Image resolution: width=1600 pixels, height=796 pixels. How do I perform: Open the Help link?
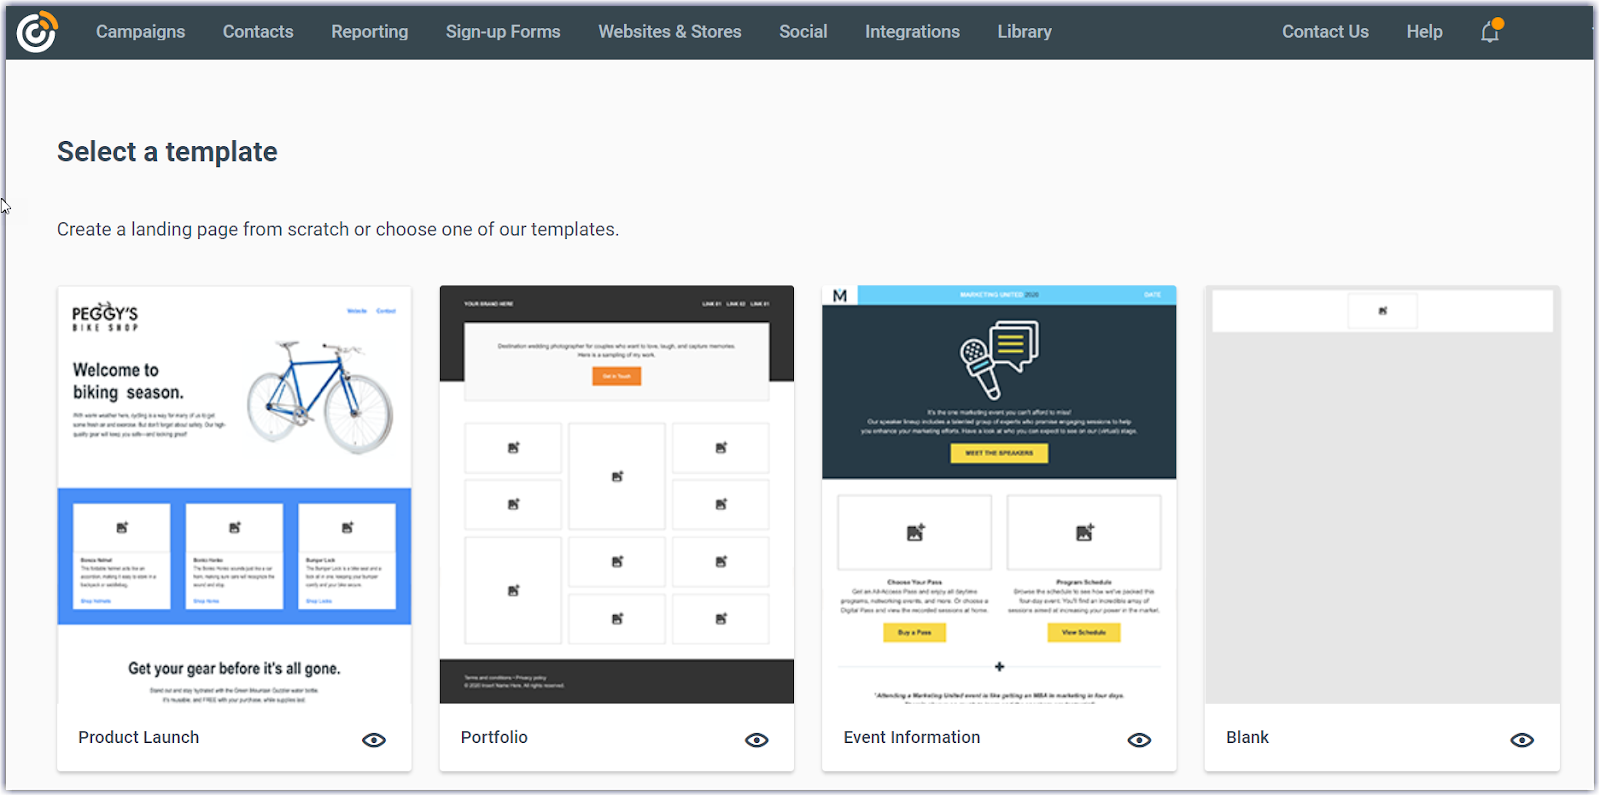[1424, 32]
